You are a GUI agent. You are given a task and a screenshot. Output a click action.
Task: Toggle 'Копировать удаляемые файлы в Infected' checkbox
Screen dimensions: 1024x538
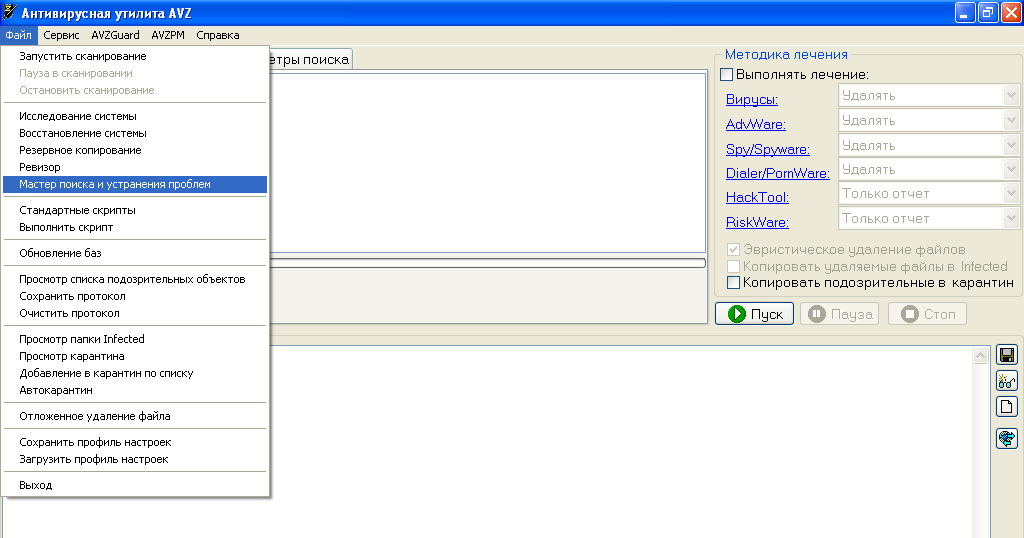click(x=733, y=266)
